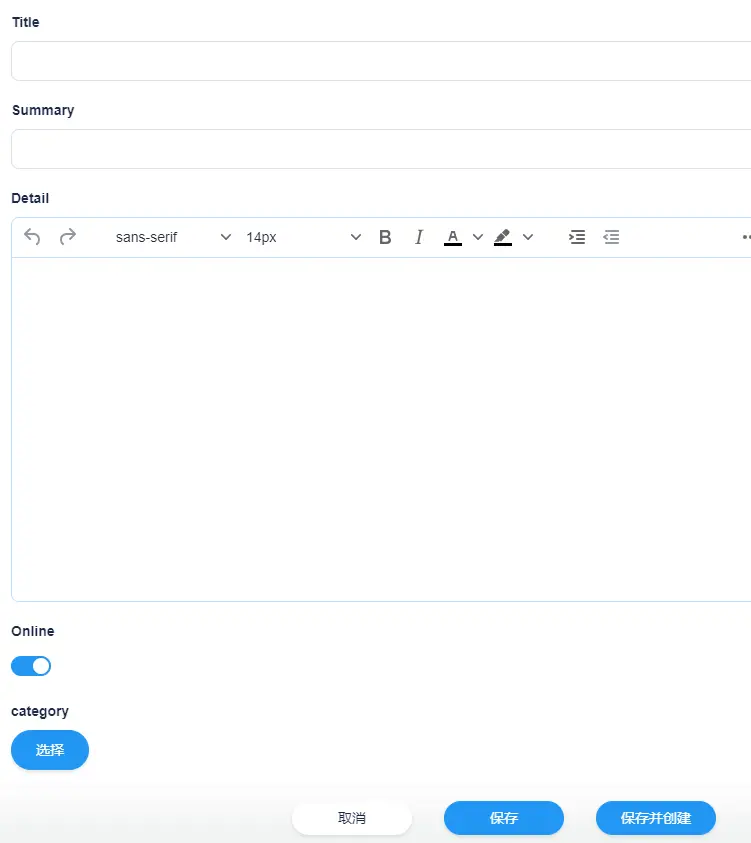Click the Redo icon in editor toolbar
751x843 pixels.
click(68, 237)
